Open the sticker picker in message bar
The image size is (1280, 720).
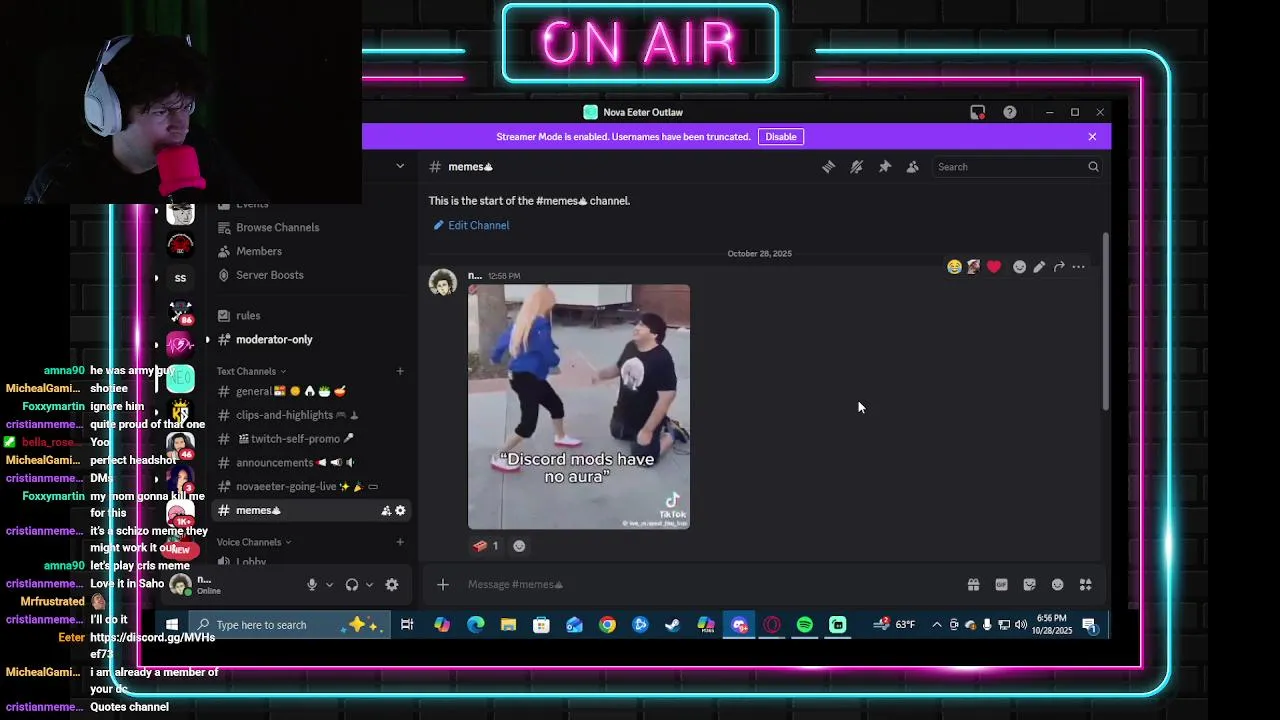click(x=1029, y=585)
